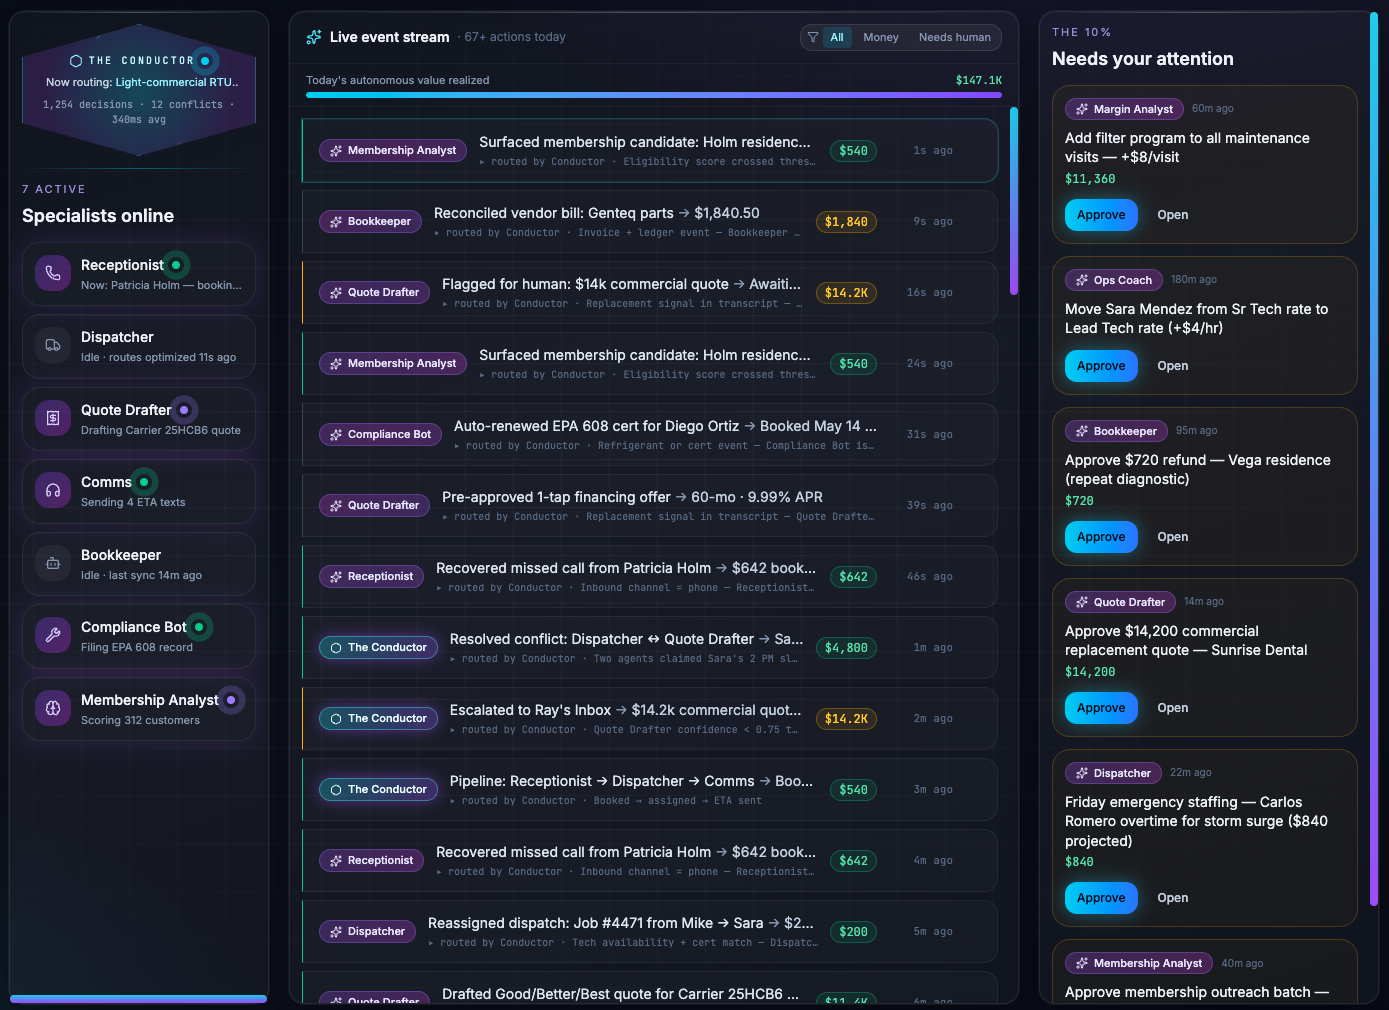This screenshot has height=1010, width=1389.
Task: Click the event stream vertical scrollbar
Action: (1014, 201)
